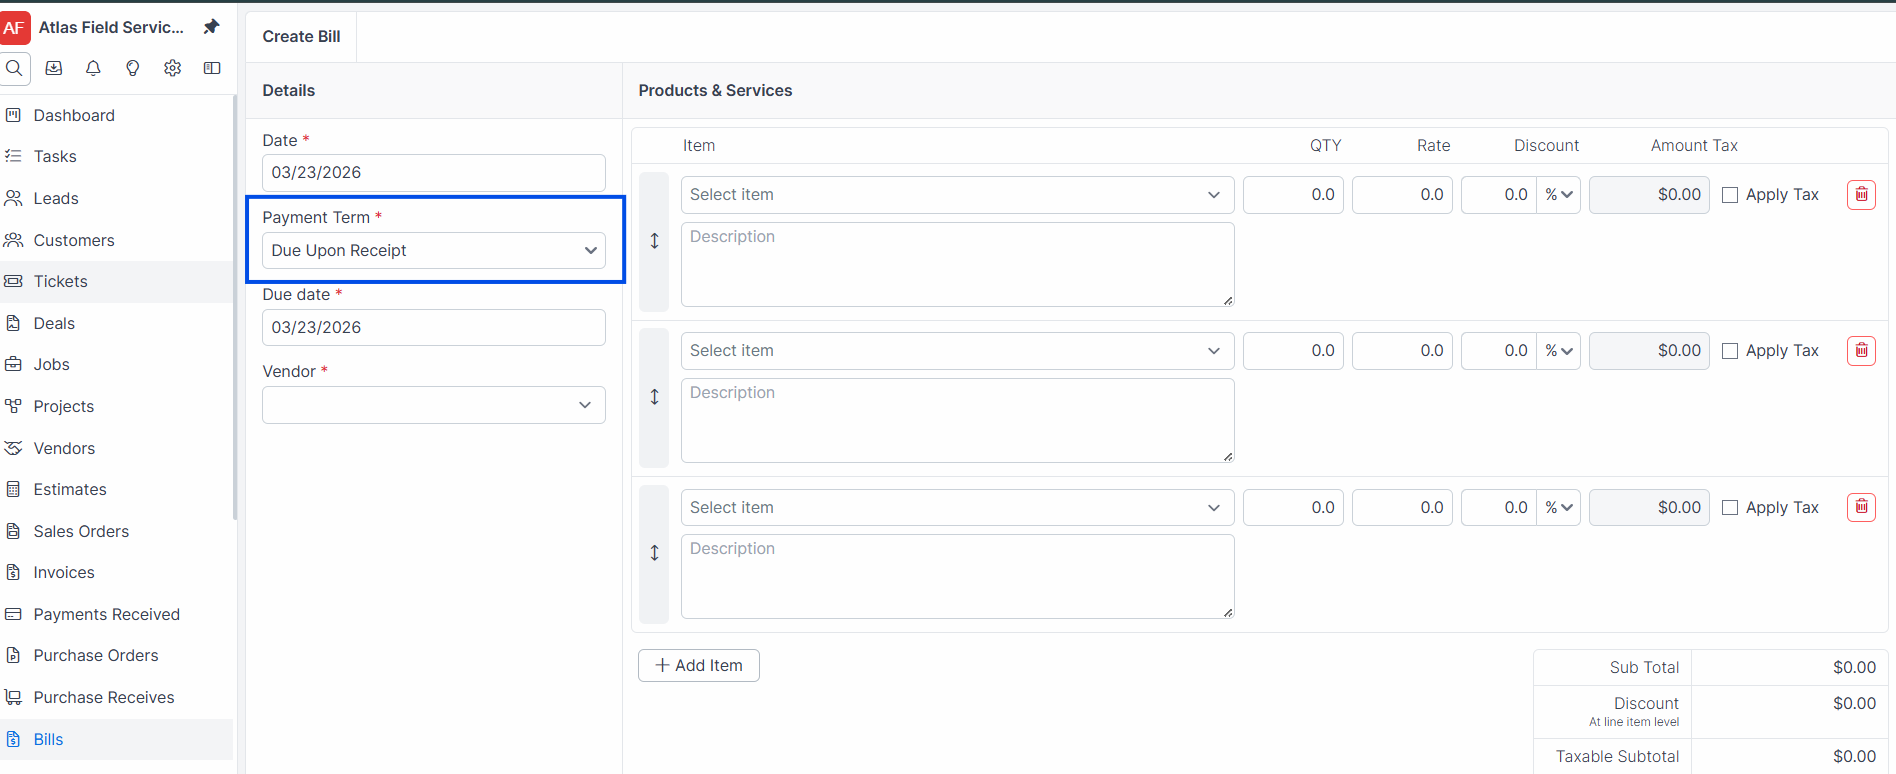This screenshot has width=1896, height=774.
Task: Go to the Vendors page
Action: pyautogui.click(x=116, y=448)
